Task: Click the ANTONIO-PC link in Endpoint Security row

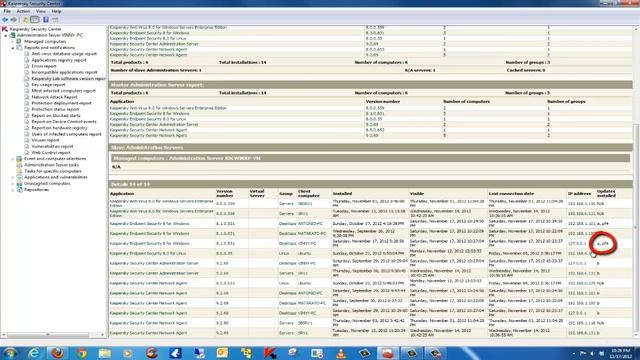Action: click(310, 224)
